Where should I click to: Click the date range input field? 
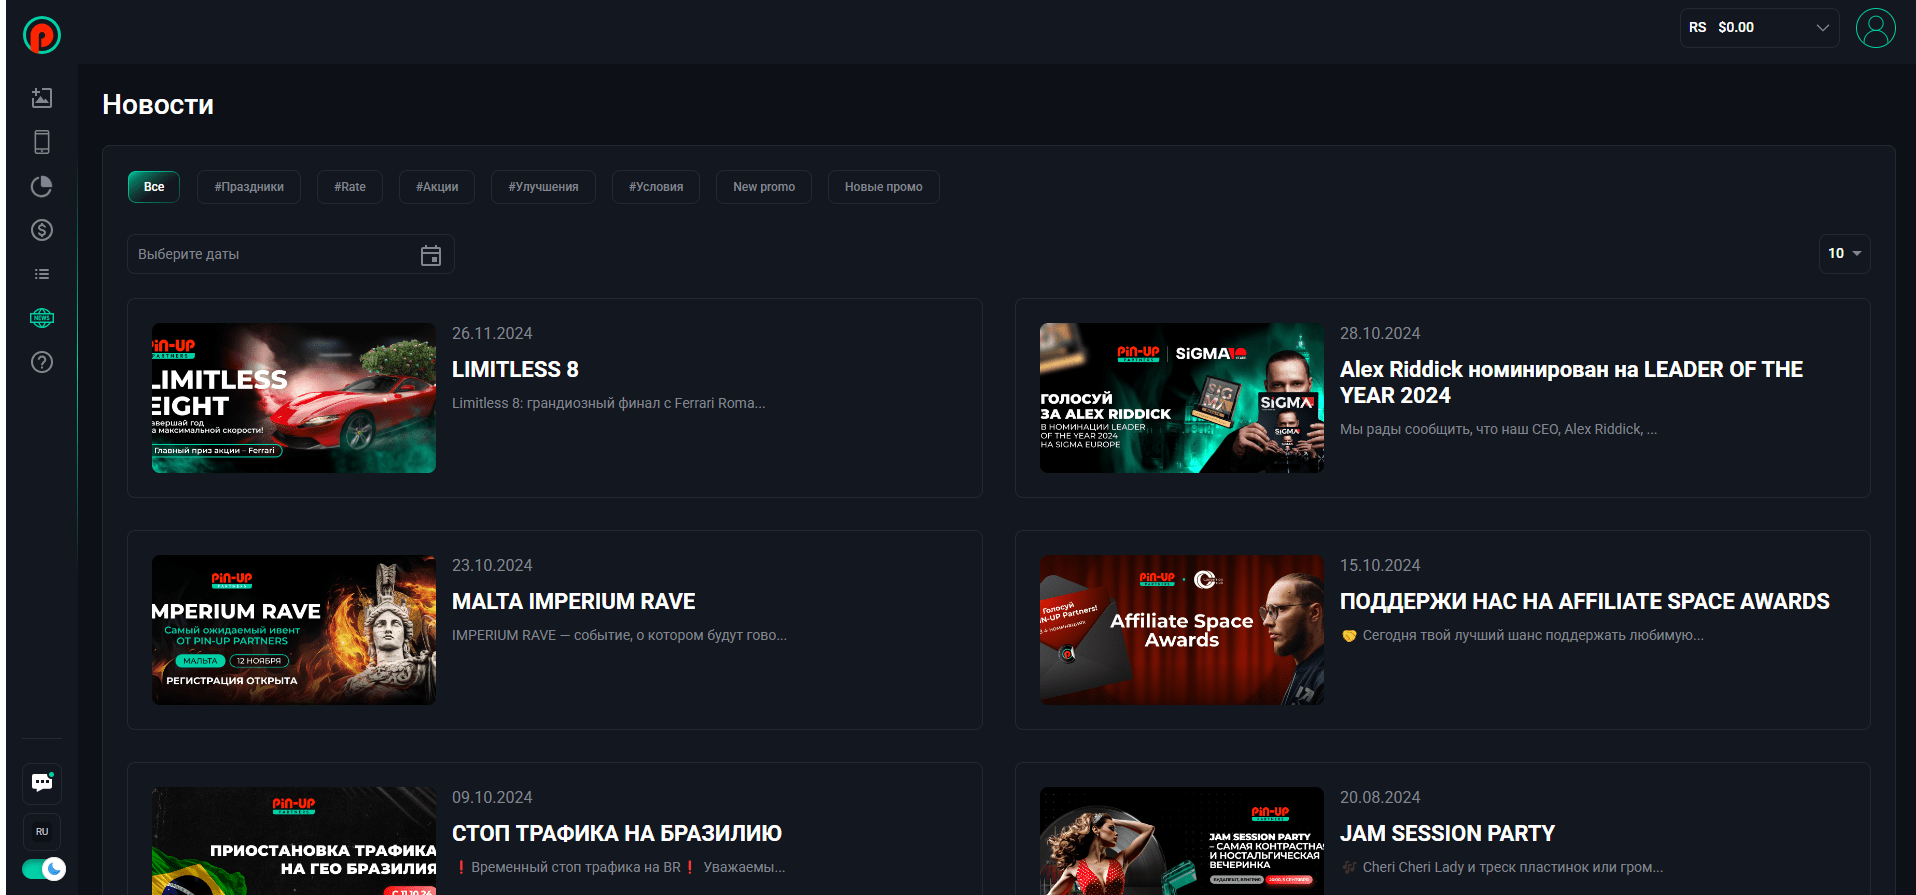(x=290, y=254)
